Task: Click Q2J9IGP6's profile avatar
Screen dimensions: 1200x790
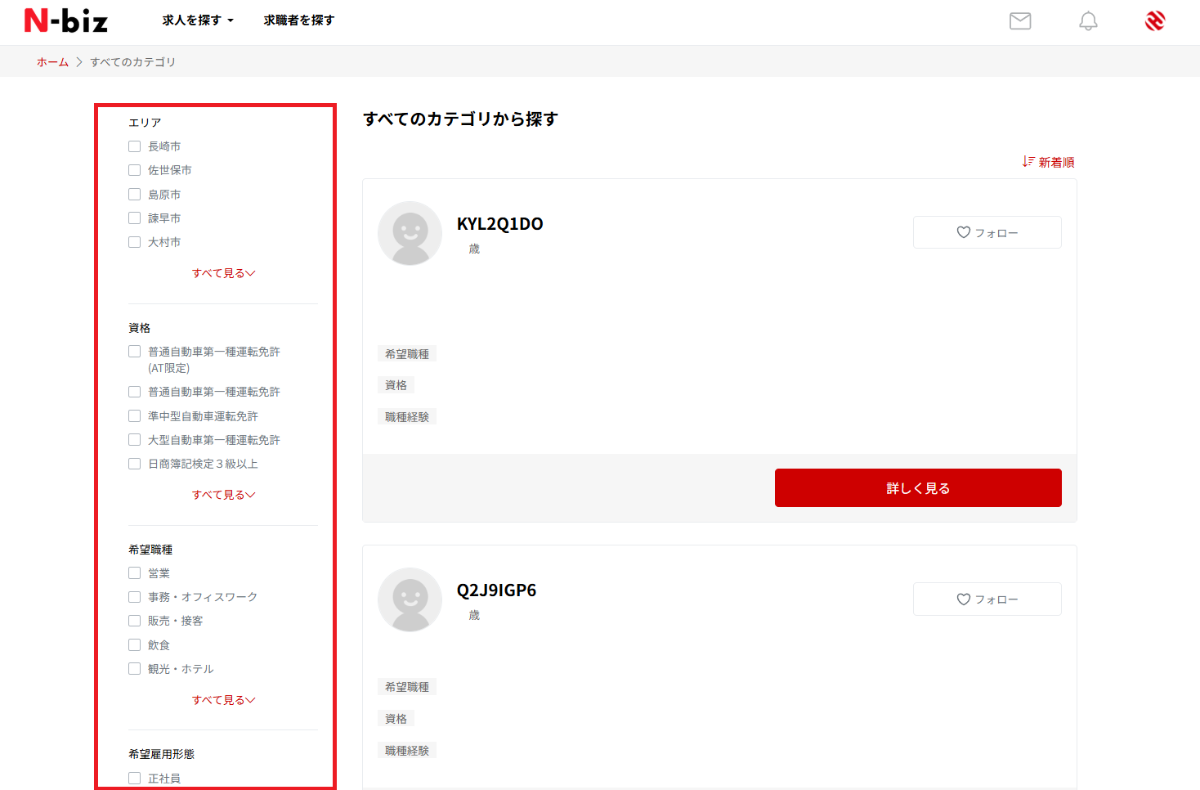Action: click(x=410, y=599)
